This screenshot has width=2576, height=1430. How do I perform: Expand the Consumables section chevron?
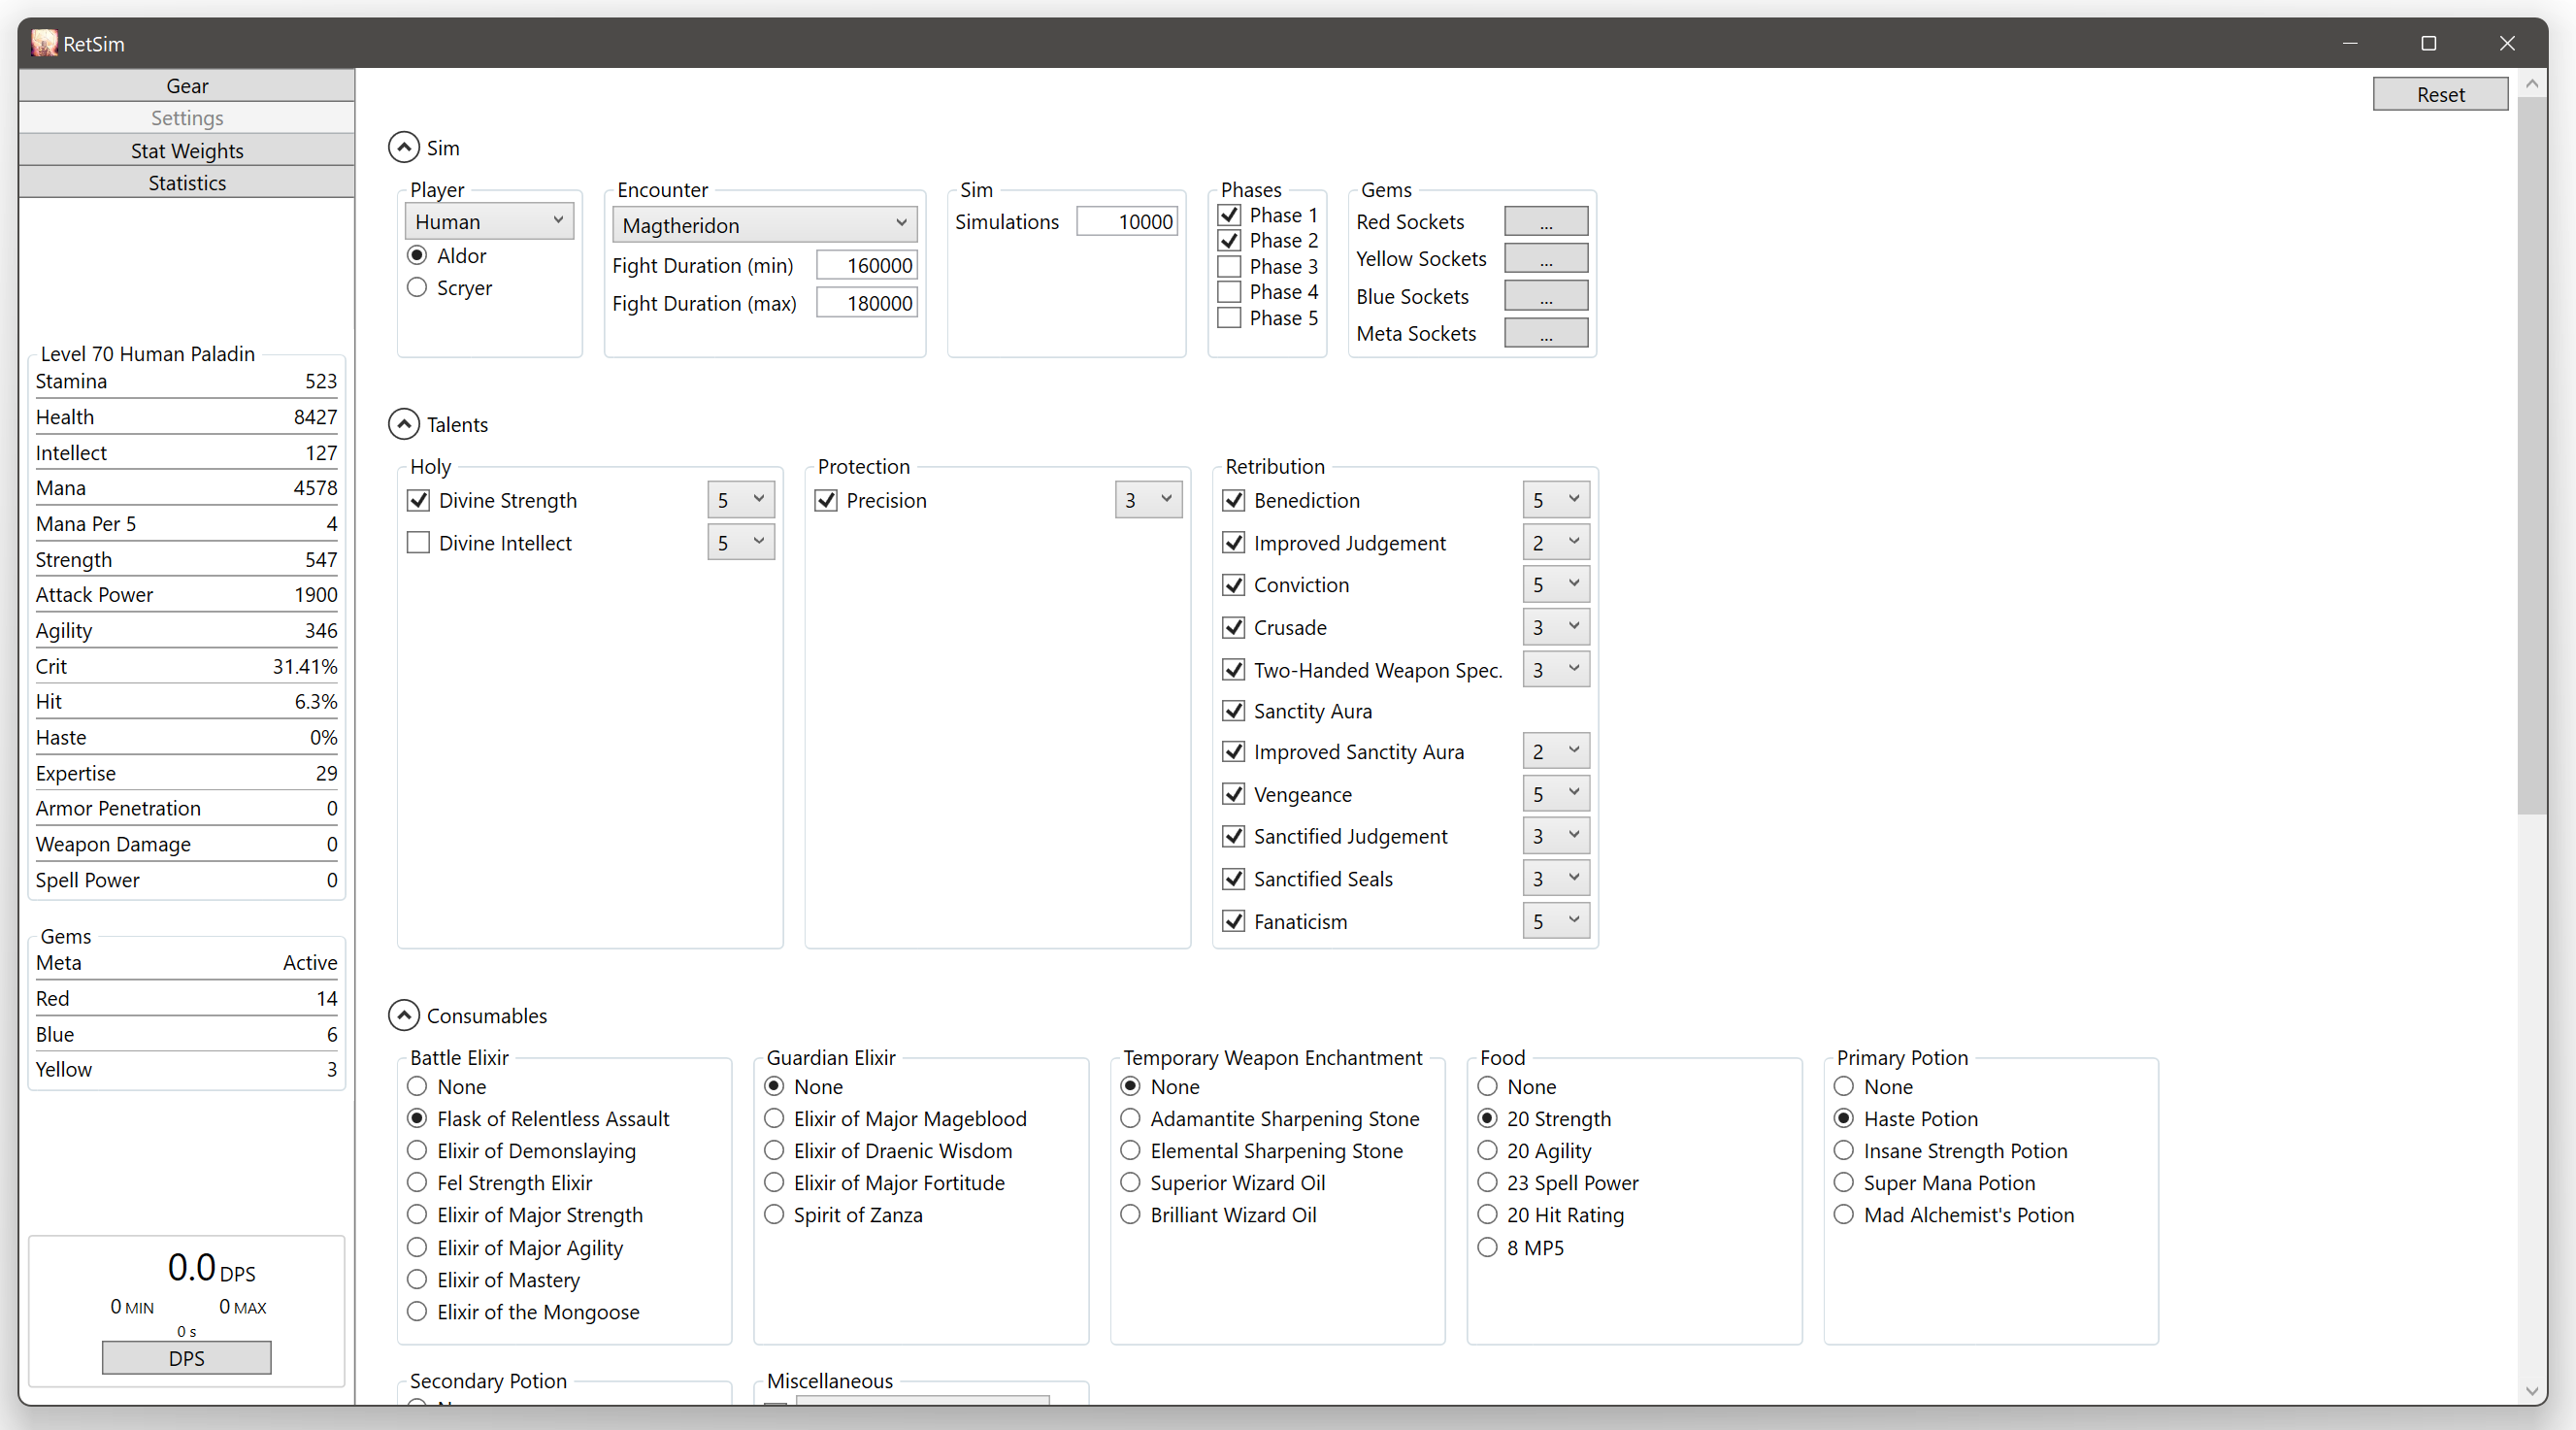[x=405, y=1016]
